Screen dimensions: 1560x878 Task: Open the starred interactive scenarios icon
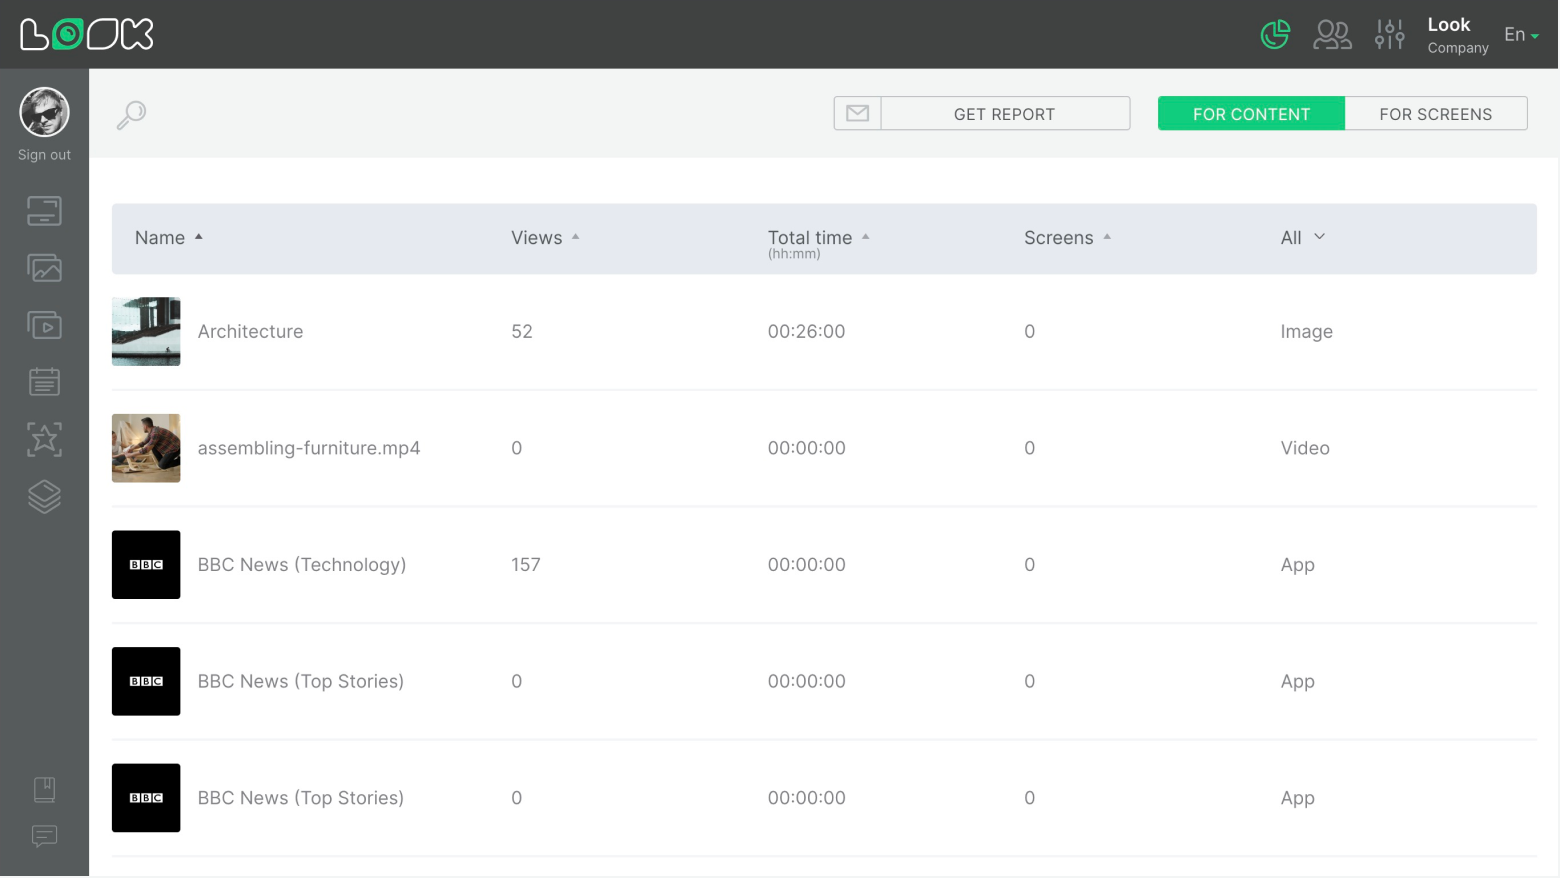click(x=44, y=439)
